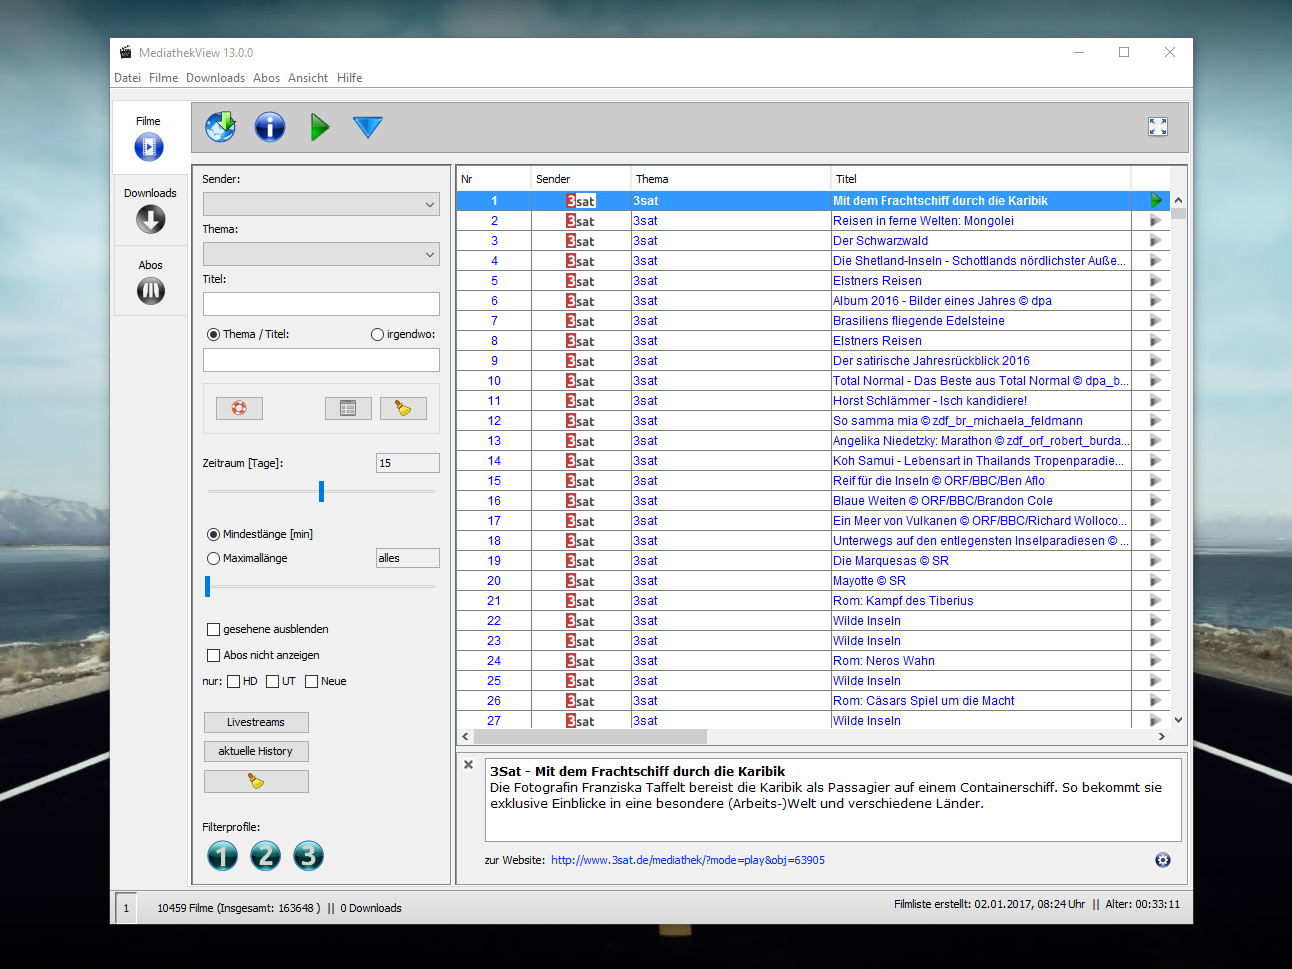Select row Brasiliens fliegende Edelsteine
Screen dimensions: 1292x969
pos(813,321)
